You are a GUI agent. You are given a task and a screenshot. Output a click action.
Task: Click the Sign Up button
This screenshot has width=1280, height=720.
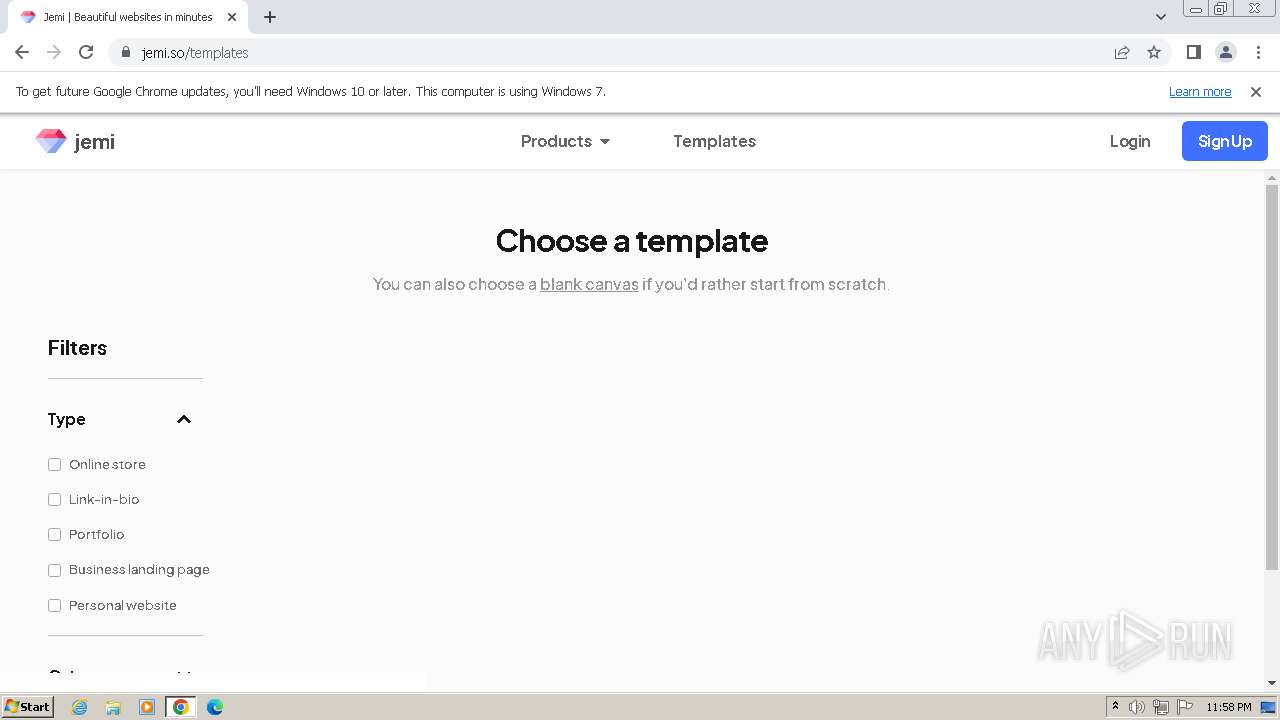(x=1225, y=141)
